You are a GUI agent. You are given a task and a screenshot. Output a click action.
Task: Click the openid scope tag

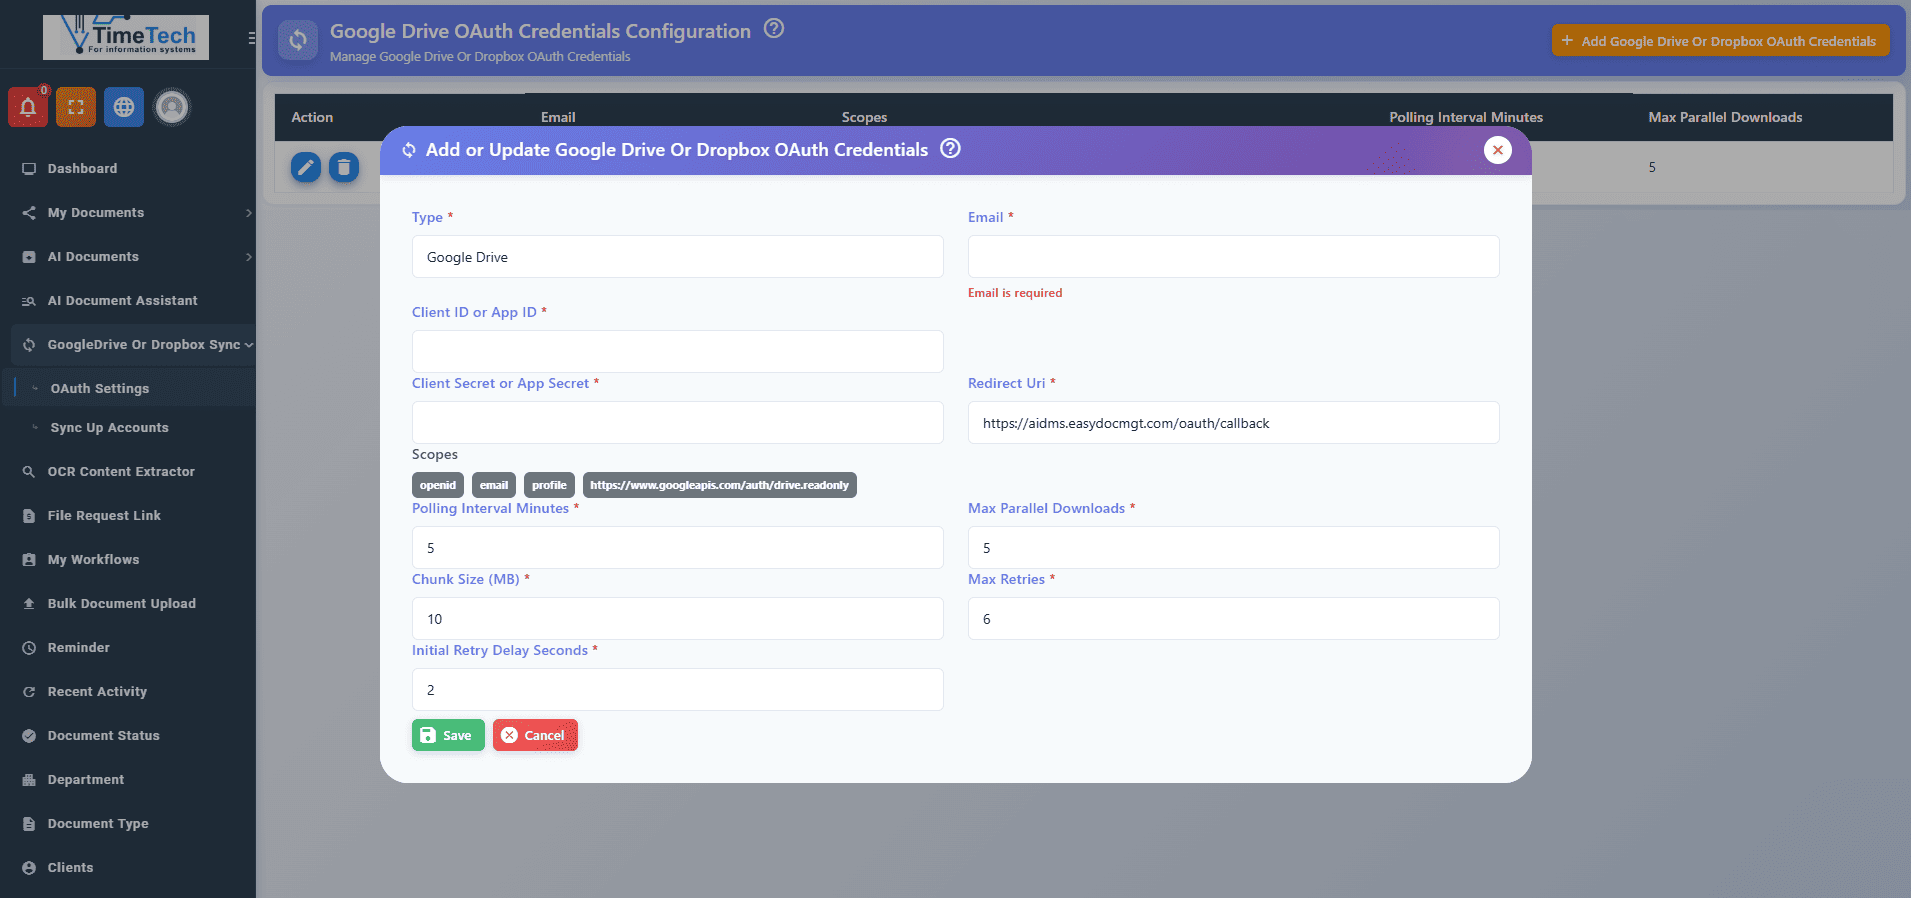click(x=438, y=485)
